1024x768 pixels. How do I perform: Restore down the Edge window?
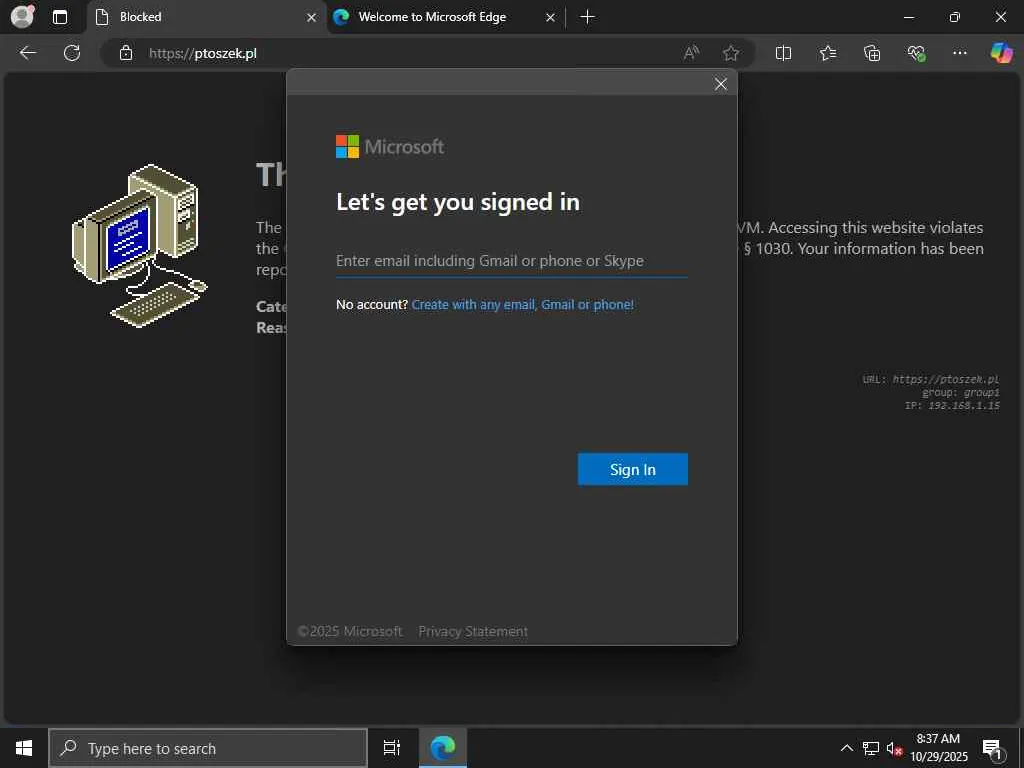[x=954, y=17]
